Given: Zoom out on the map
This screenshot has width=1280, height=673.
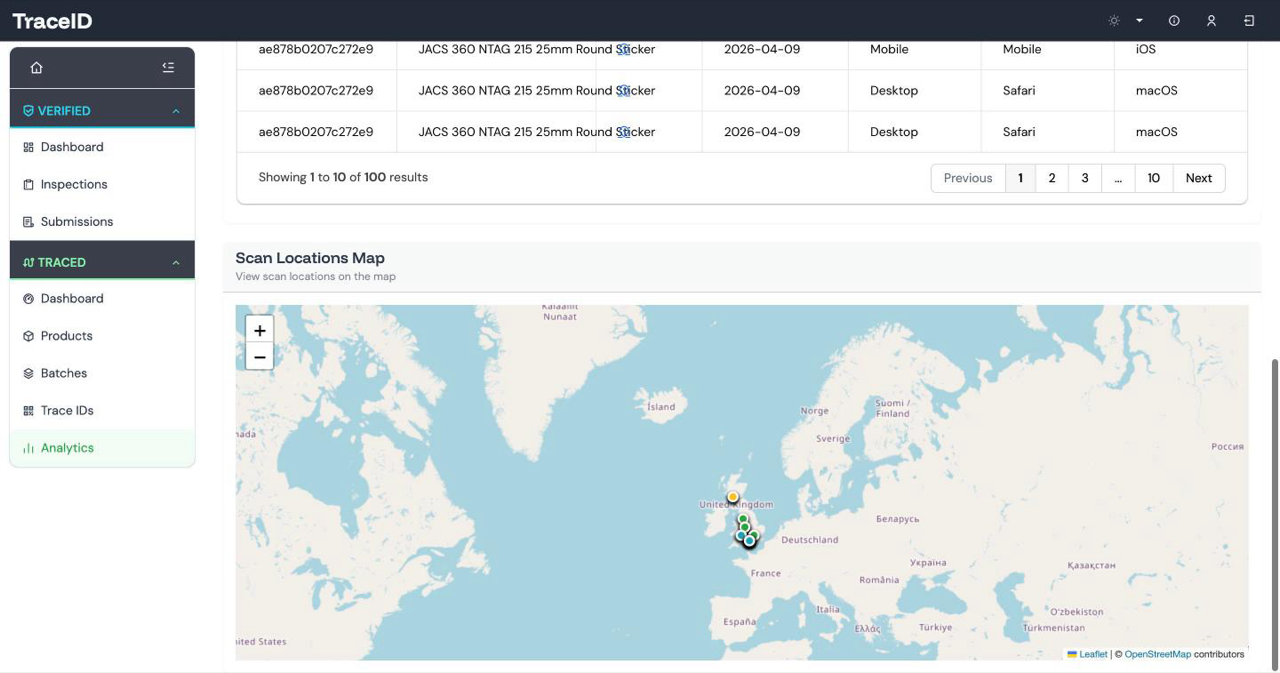Looking at the screenshot, I should (x=260, y=357).
